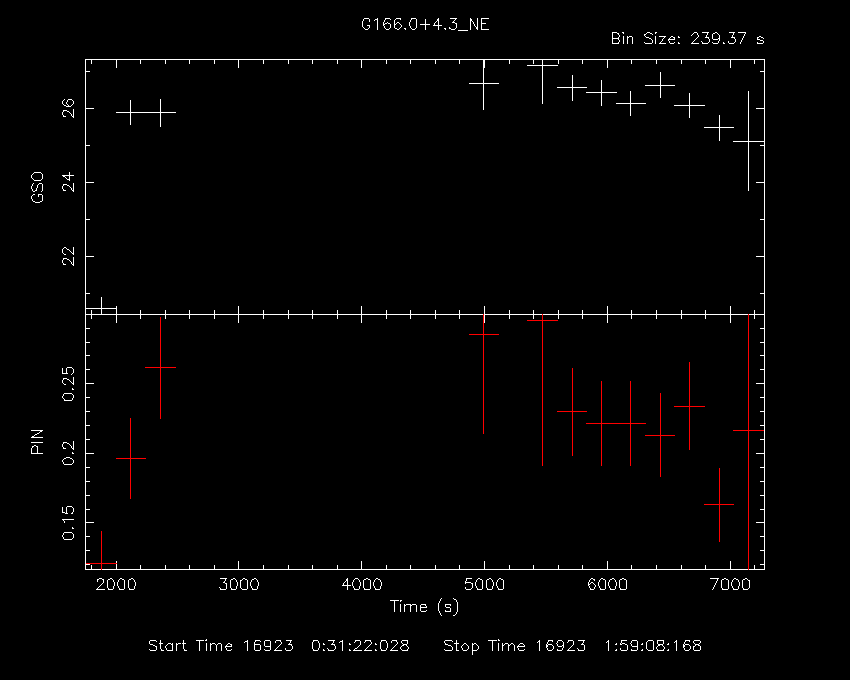
Task: Select the red PIN point near 6900 s
Action: coord(719,504)
